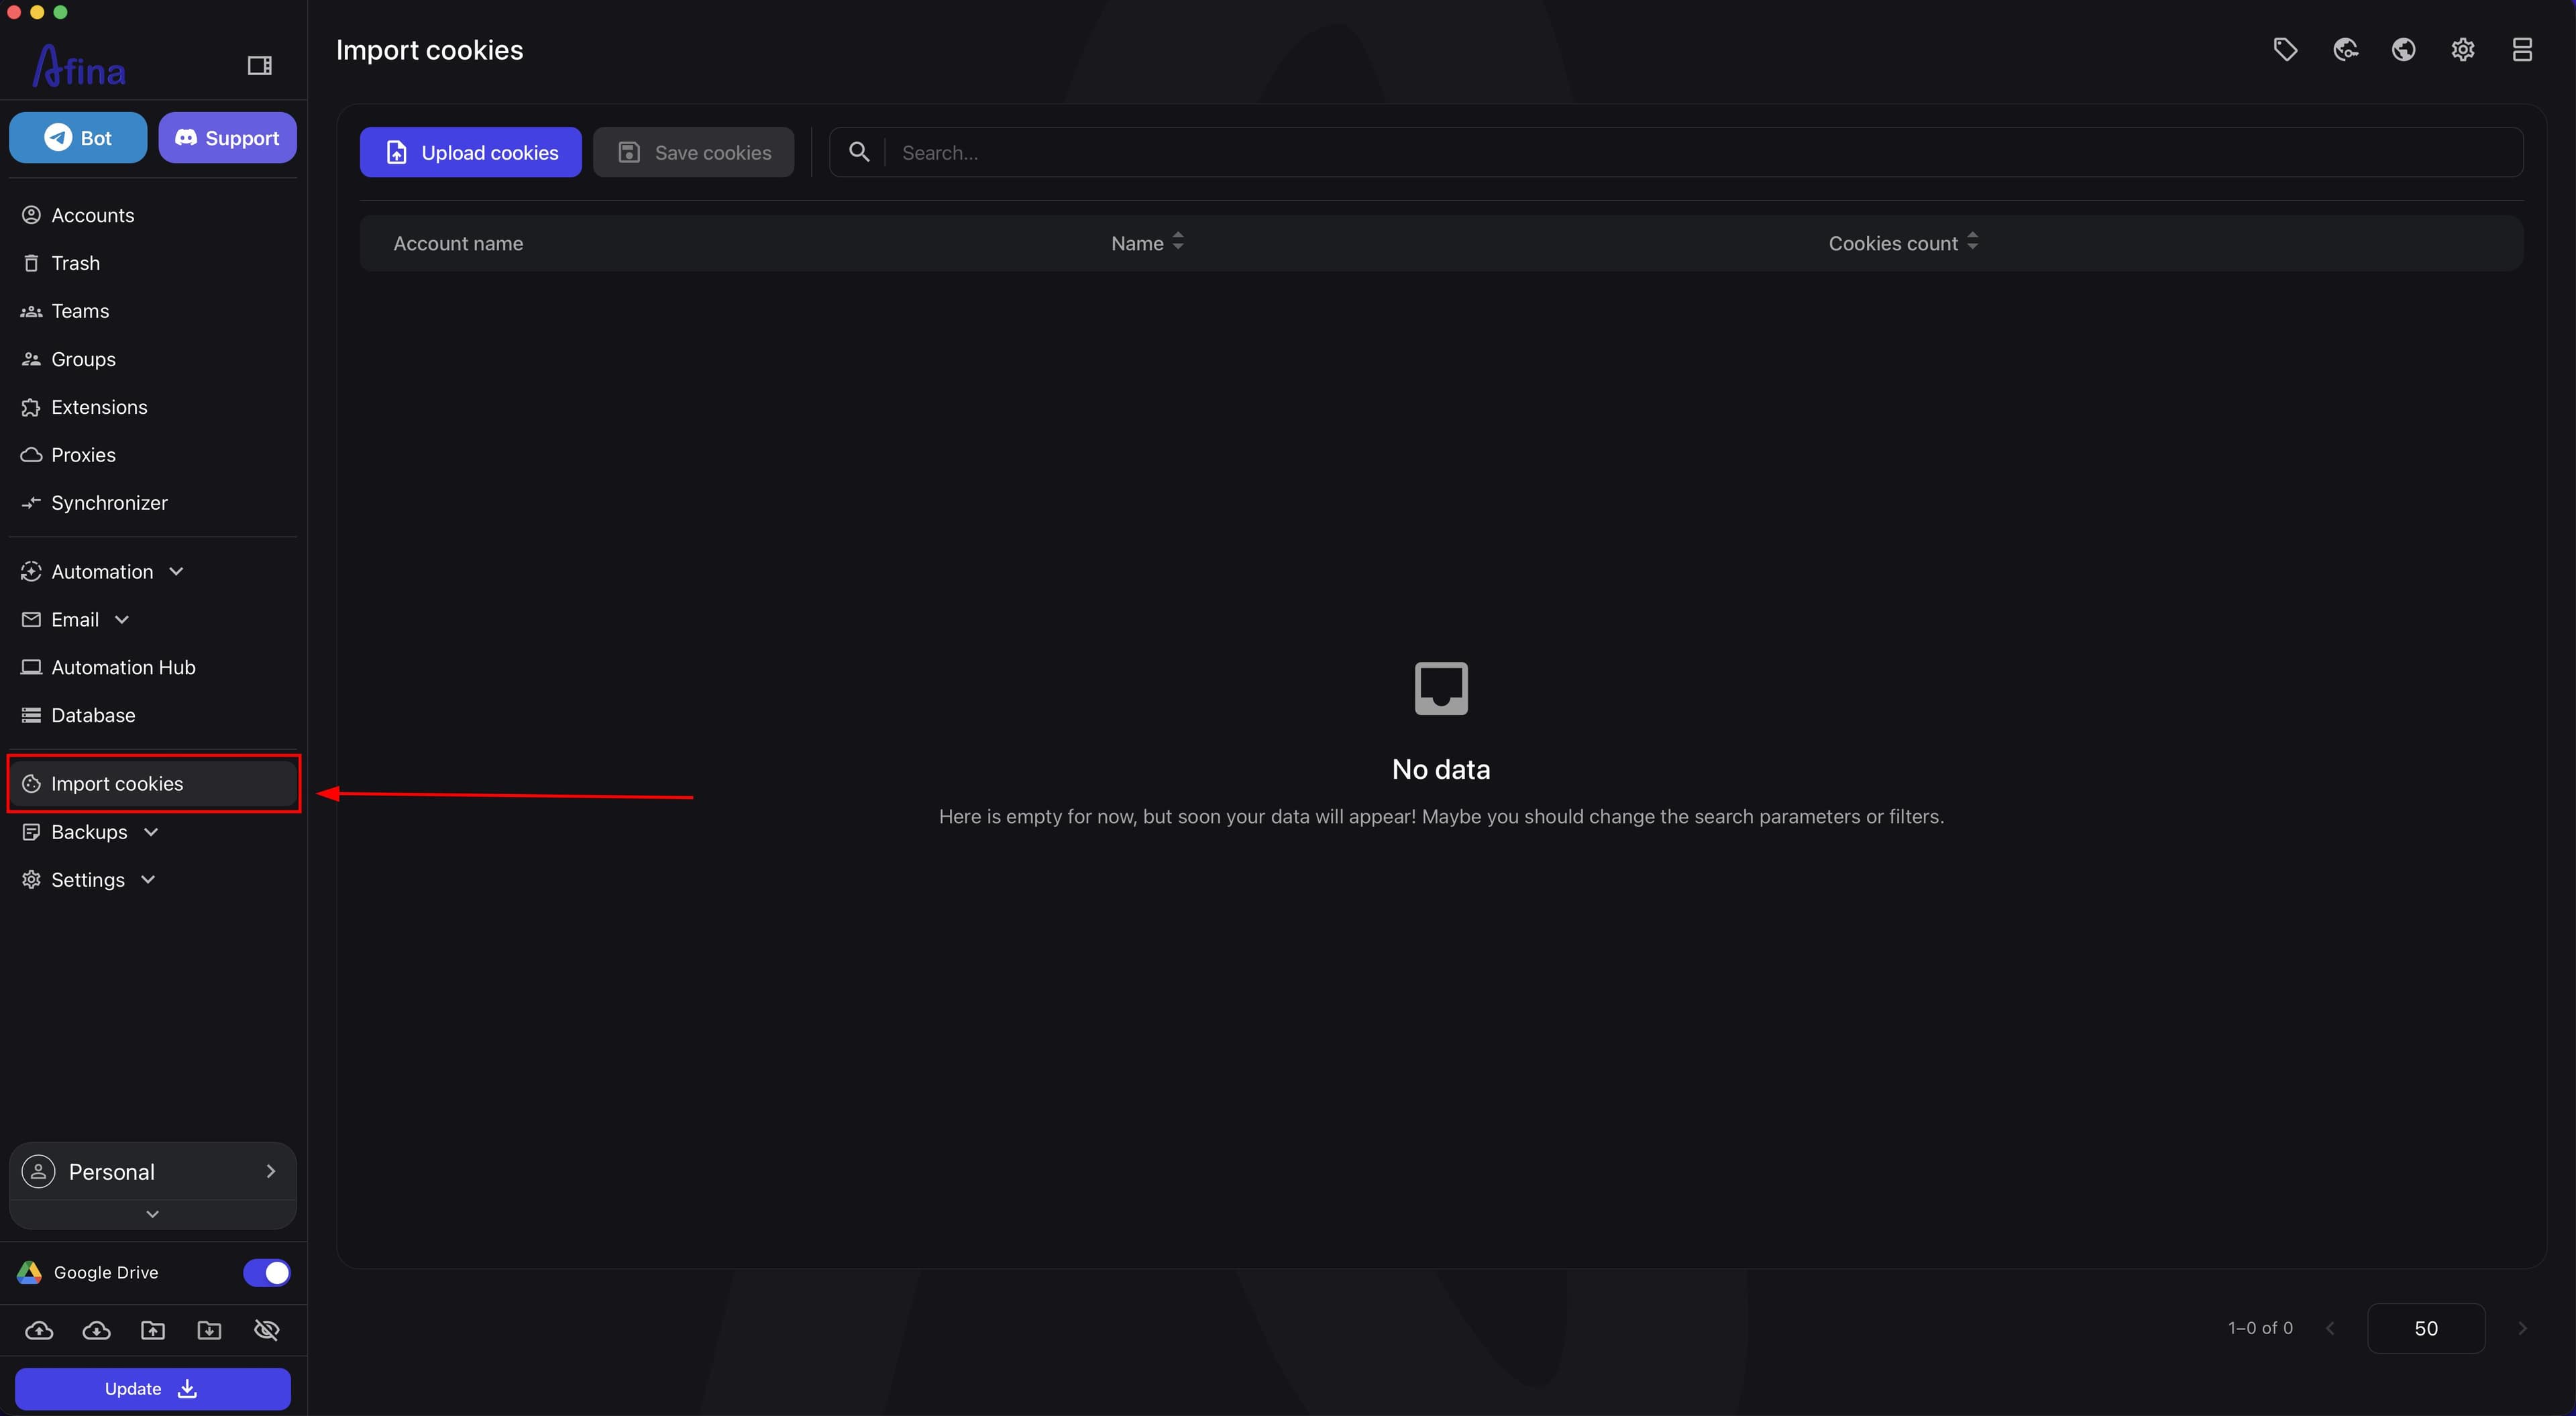Click the Upload cookies button
The height and width of the screenshot is (1416, 2576).
point(471,152)
